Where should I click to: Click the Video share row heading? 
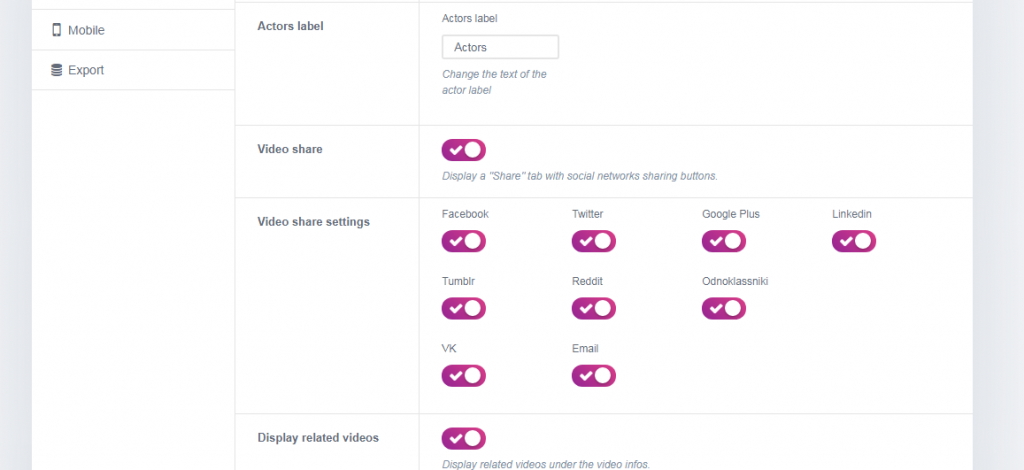(x=290, y=149)
